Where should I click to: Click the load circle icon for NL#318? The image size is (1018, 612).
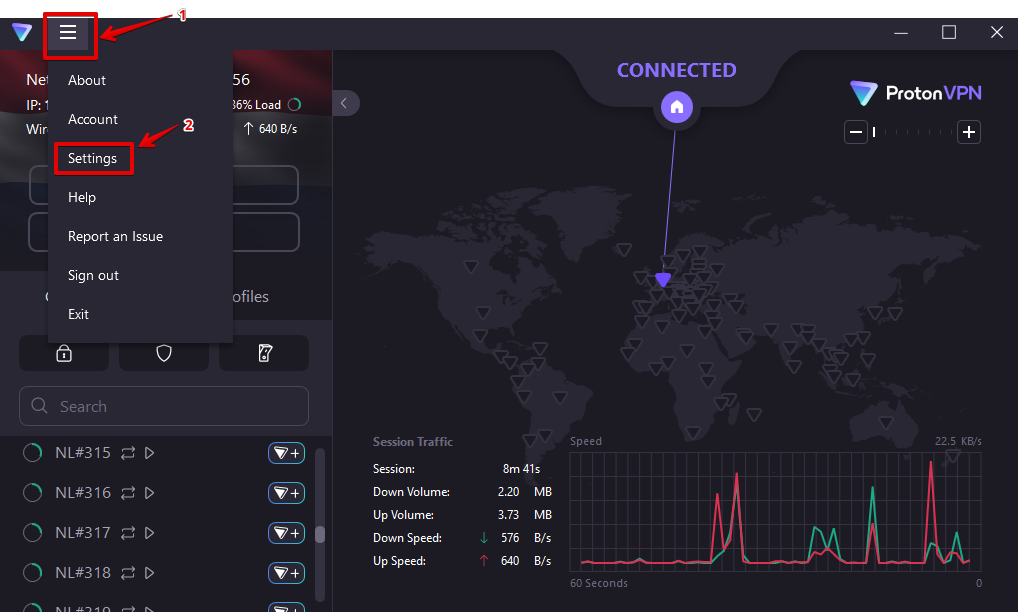pos(33,573)
